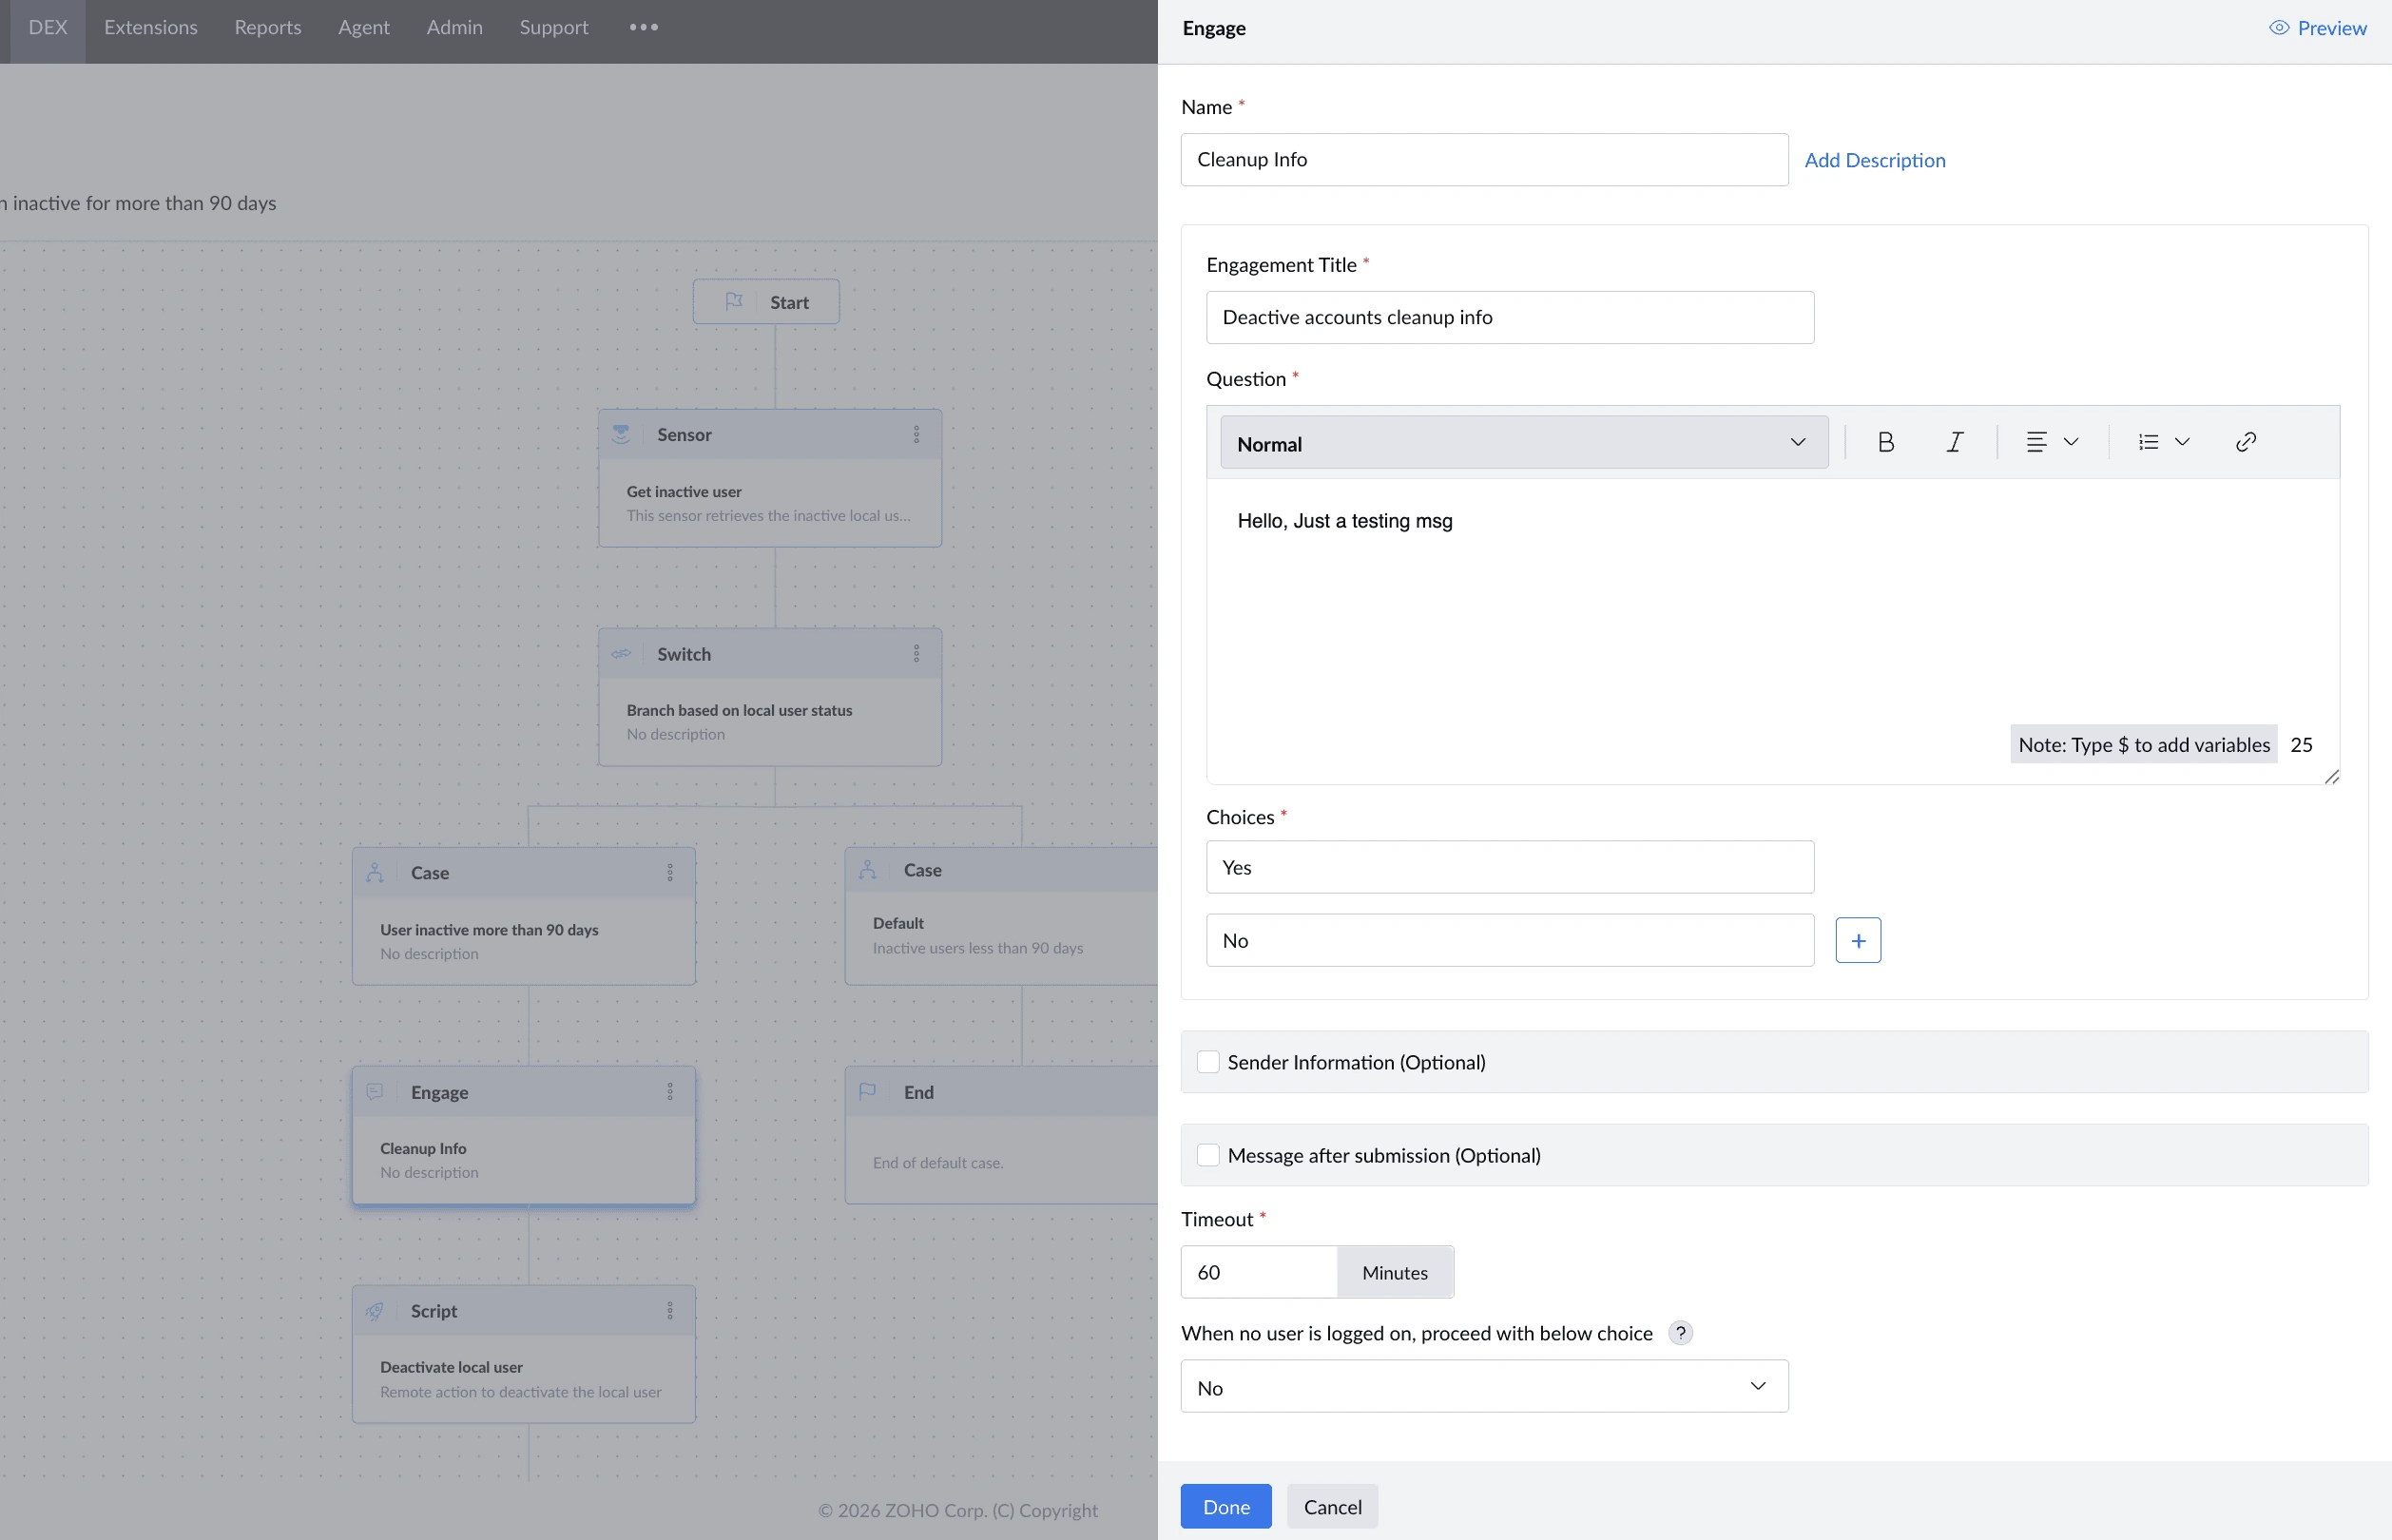Click the Done button
The width and height of the screenshot is (2392, 1540).
(x=1226, y=1506)
